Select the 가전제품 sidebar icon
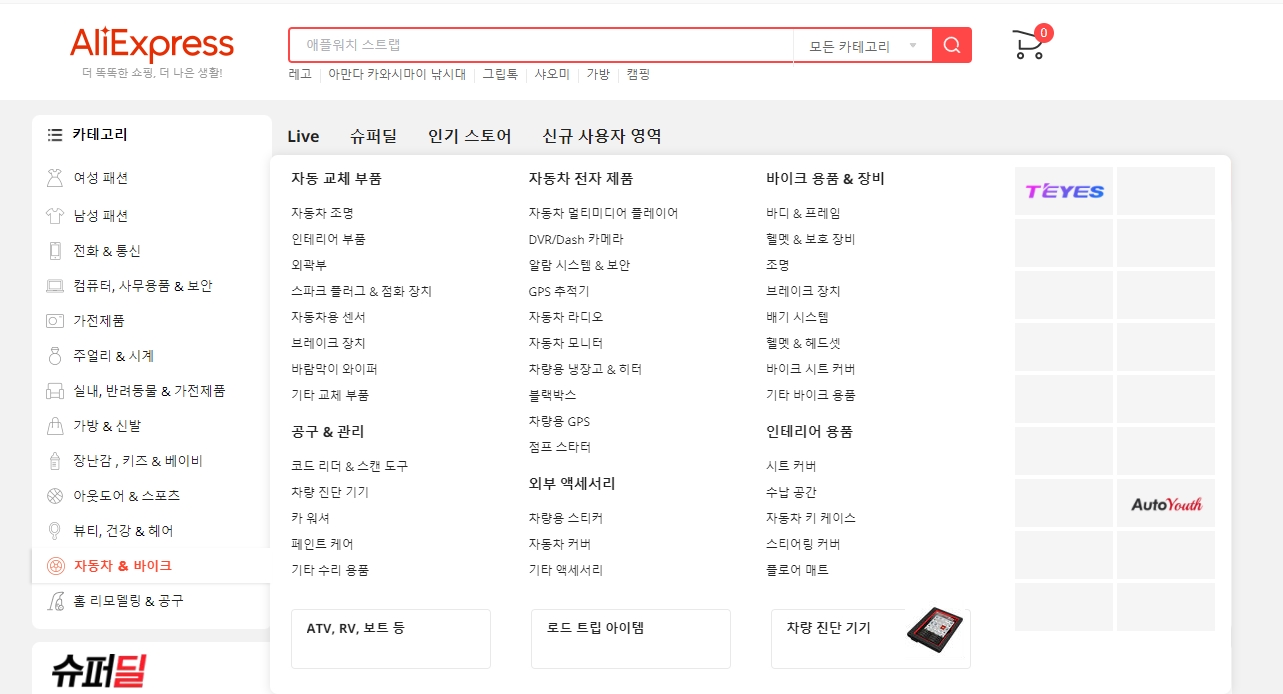Image resolution: width=1283 pixels, height=694 pixels. (x=55, y=320)
